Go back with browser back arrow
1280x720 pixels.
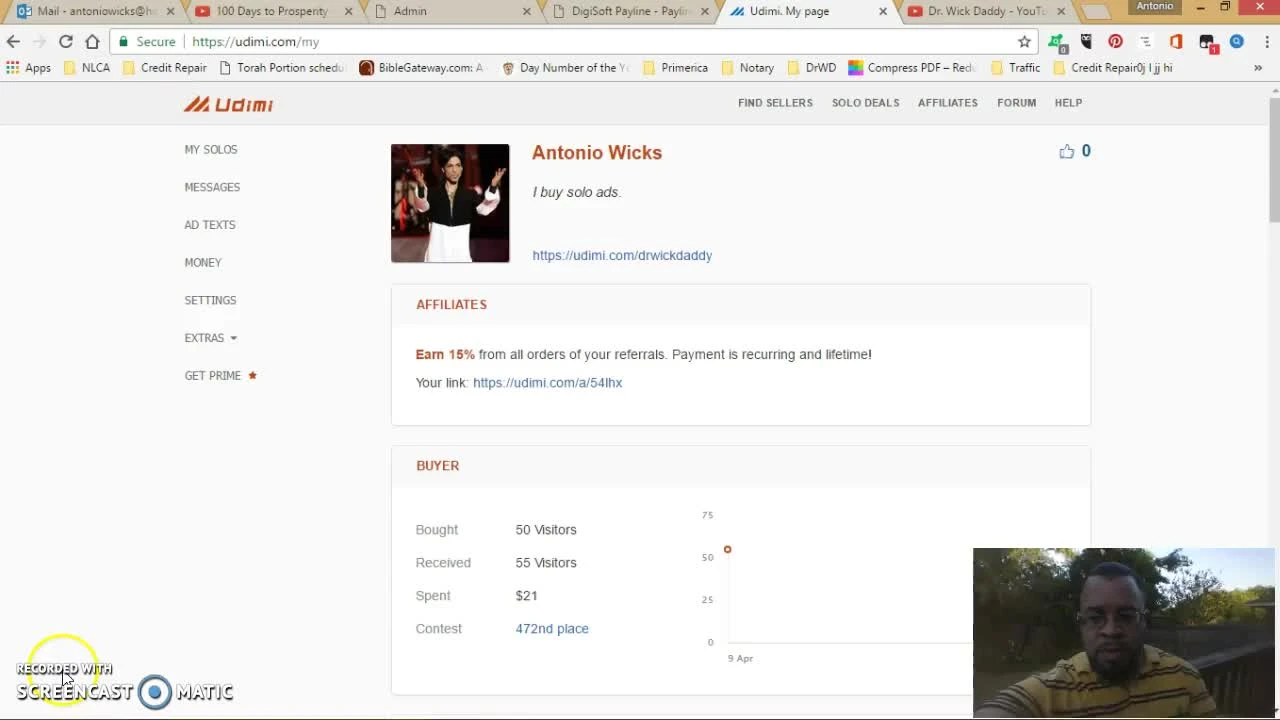click(13, 42)
